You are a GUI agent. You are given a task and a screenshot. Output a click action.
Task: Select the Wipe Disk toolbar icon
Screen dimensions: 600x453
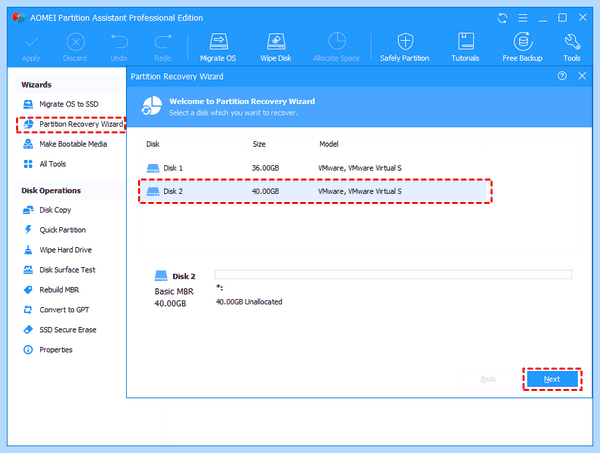276,42
